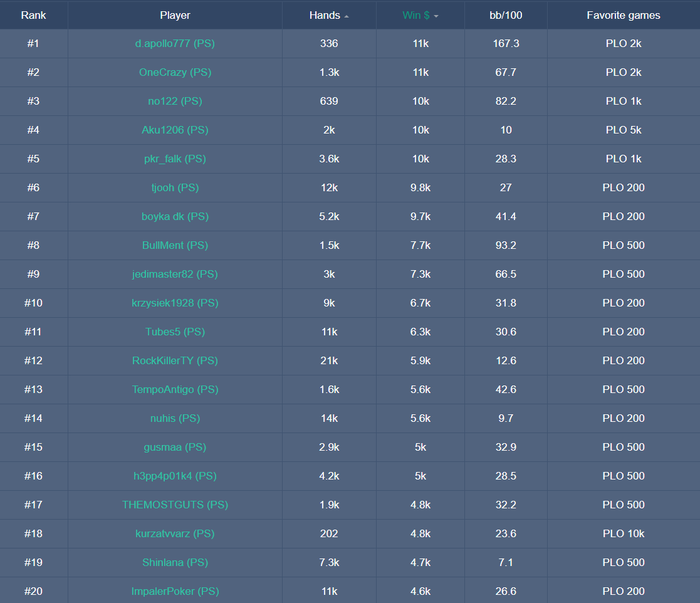This screenshot has height=603, width=700.
Task: Open player jedimaster82 (PS) profile
Action: (175, 274)
